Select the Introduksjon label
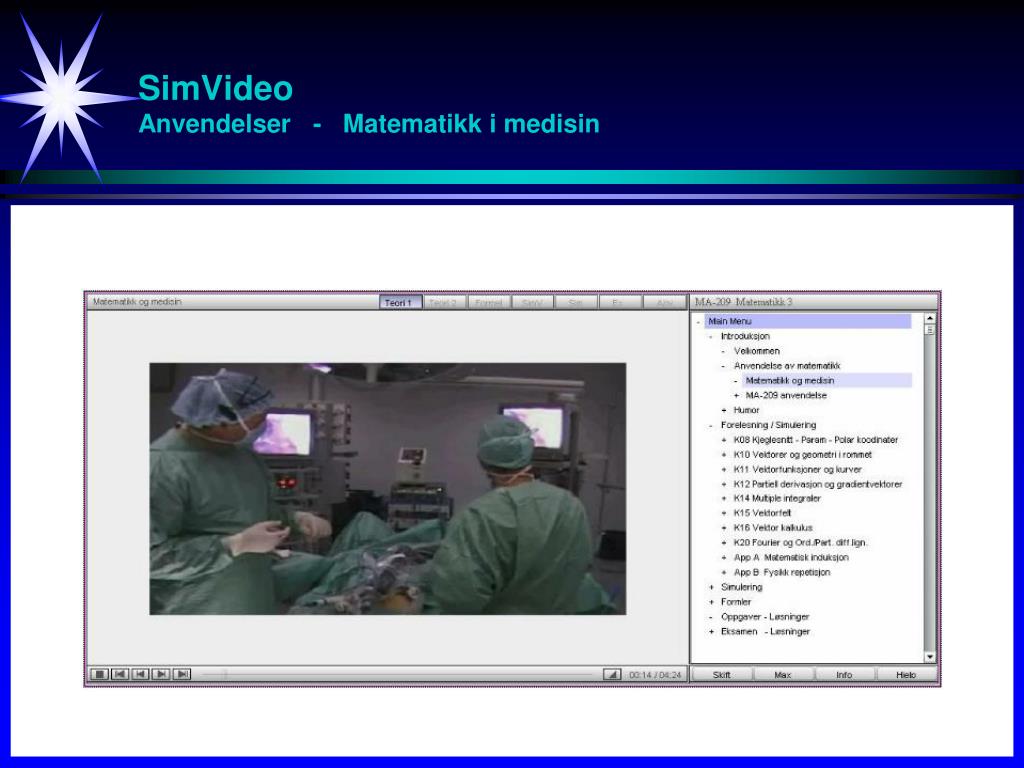 (x=745, y=336)
